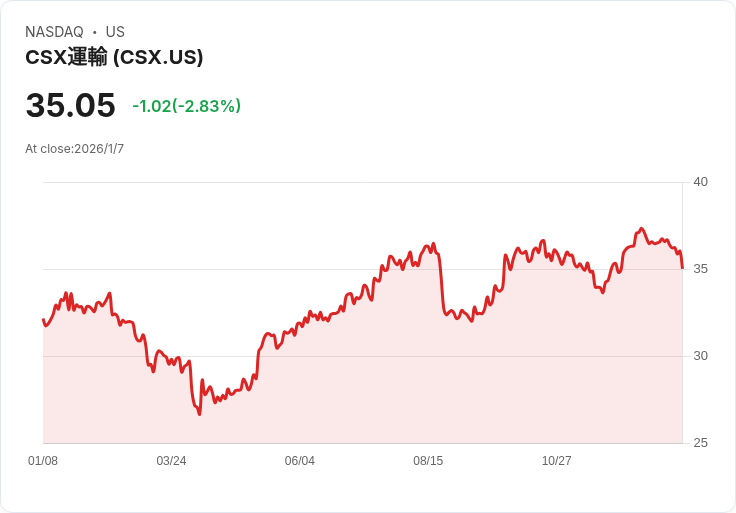Click the At close:2026/1/7 date text
Viewport: 736px width, 513px height.
coord(74,149)
